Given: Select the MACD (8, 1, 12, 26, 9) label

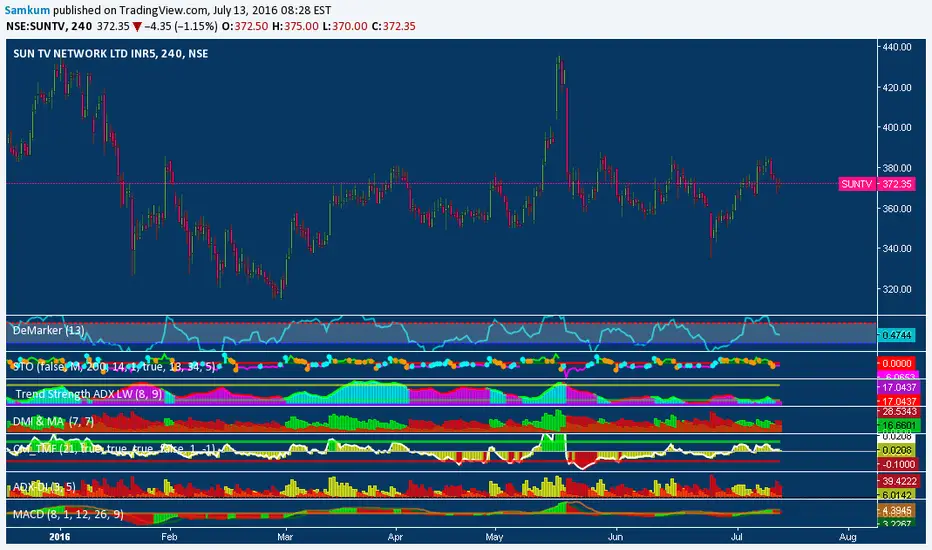Looking at the screenshot, I should point(68,514).
